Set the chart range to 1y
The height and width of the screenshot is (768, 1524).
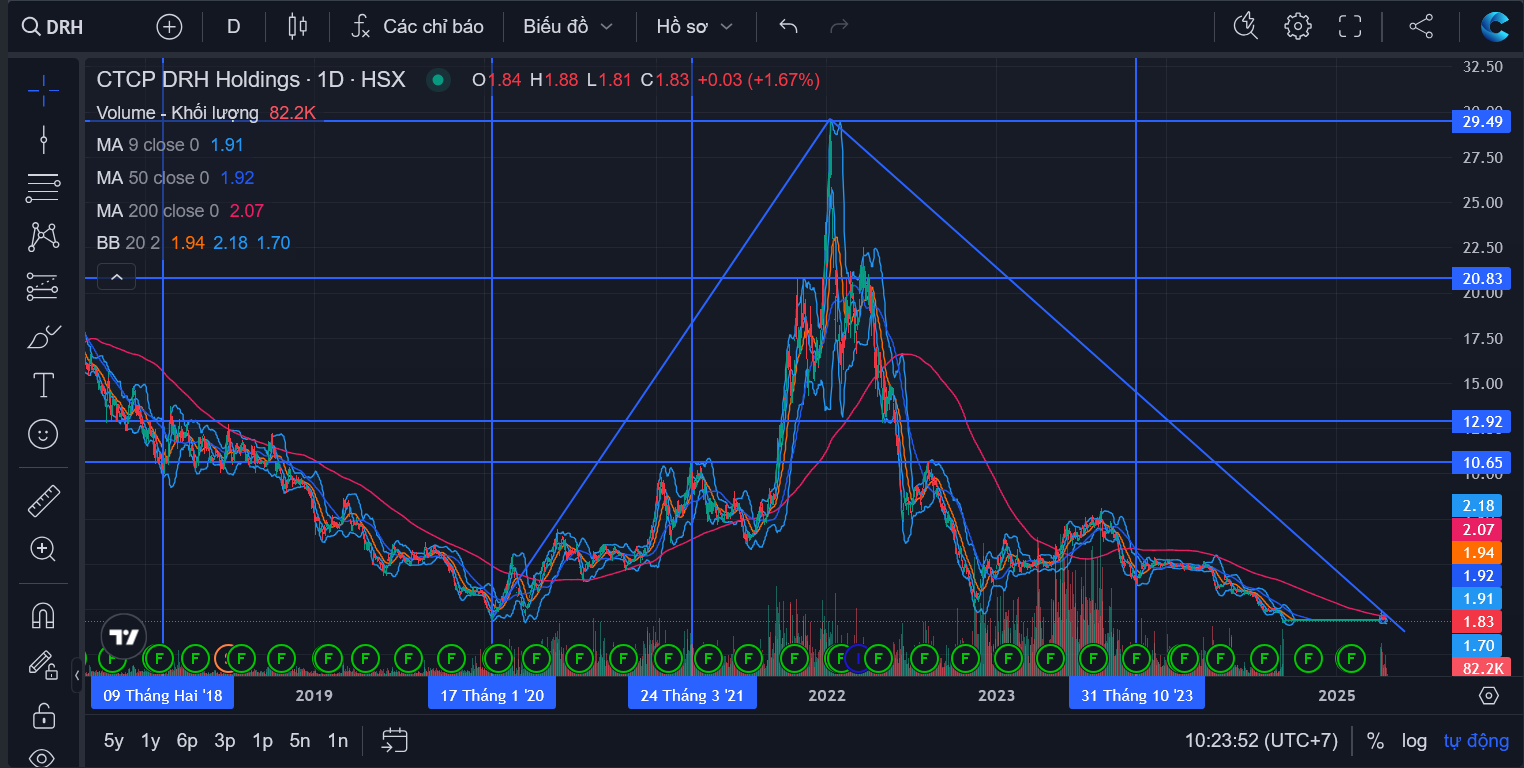150,741
